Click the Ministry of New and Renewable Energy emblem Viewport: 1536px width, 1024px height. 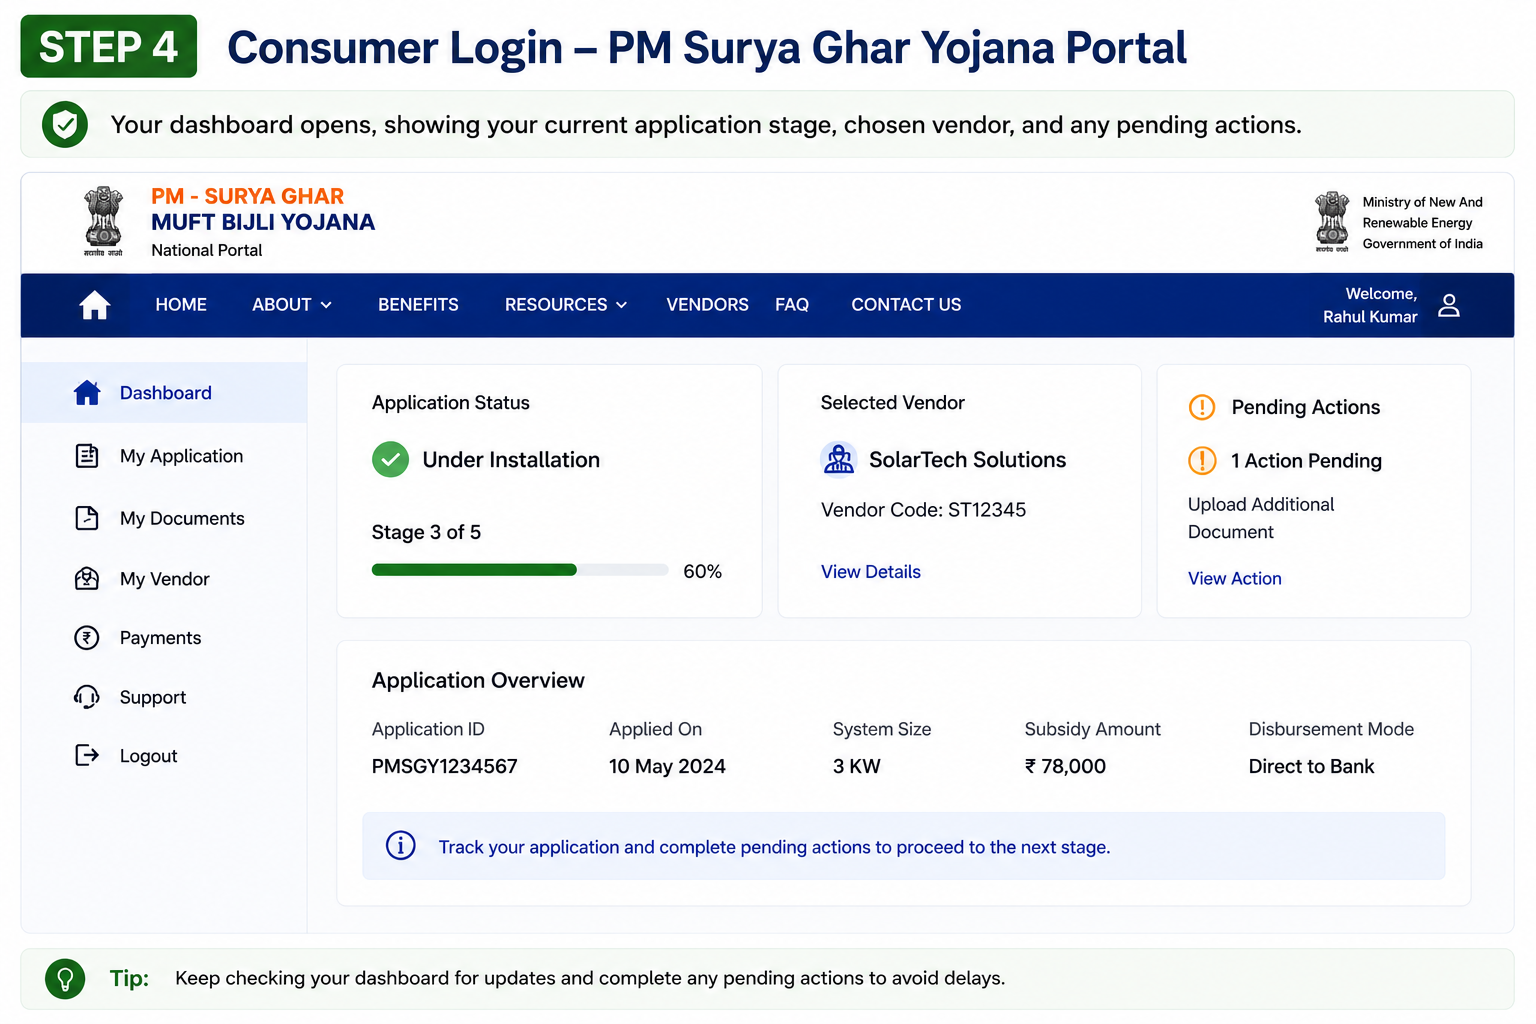click(x=1332, y=222)
